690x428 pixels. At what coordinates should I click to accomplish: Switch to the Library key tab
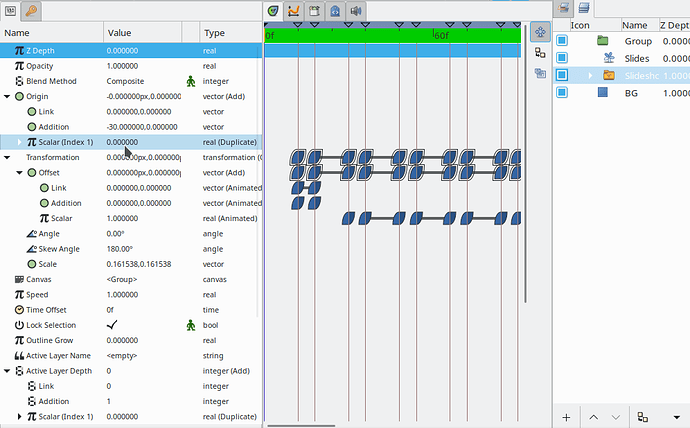[32, 11]
